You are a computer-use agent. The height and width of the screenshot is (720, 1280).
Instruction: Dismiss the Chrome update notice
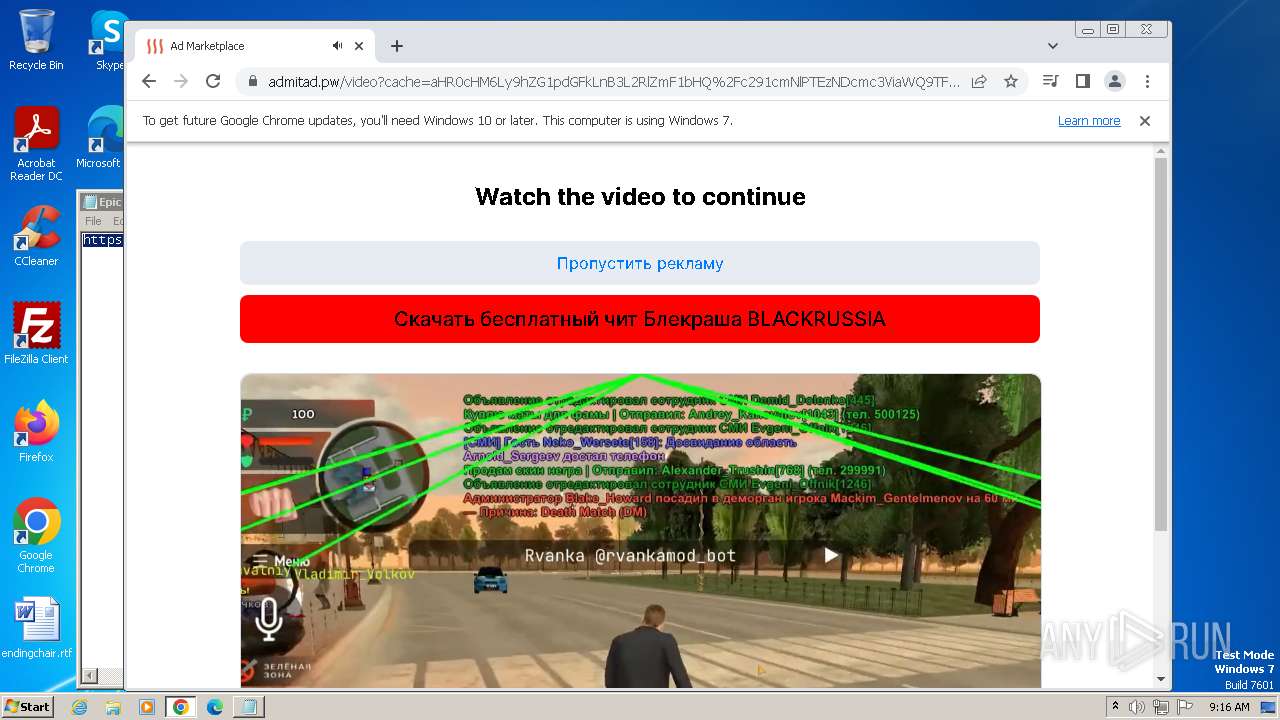pos(1145,120)
